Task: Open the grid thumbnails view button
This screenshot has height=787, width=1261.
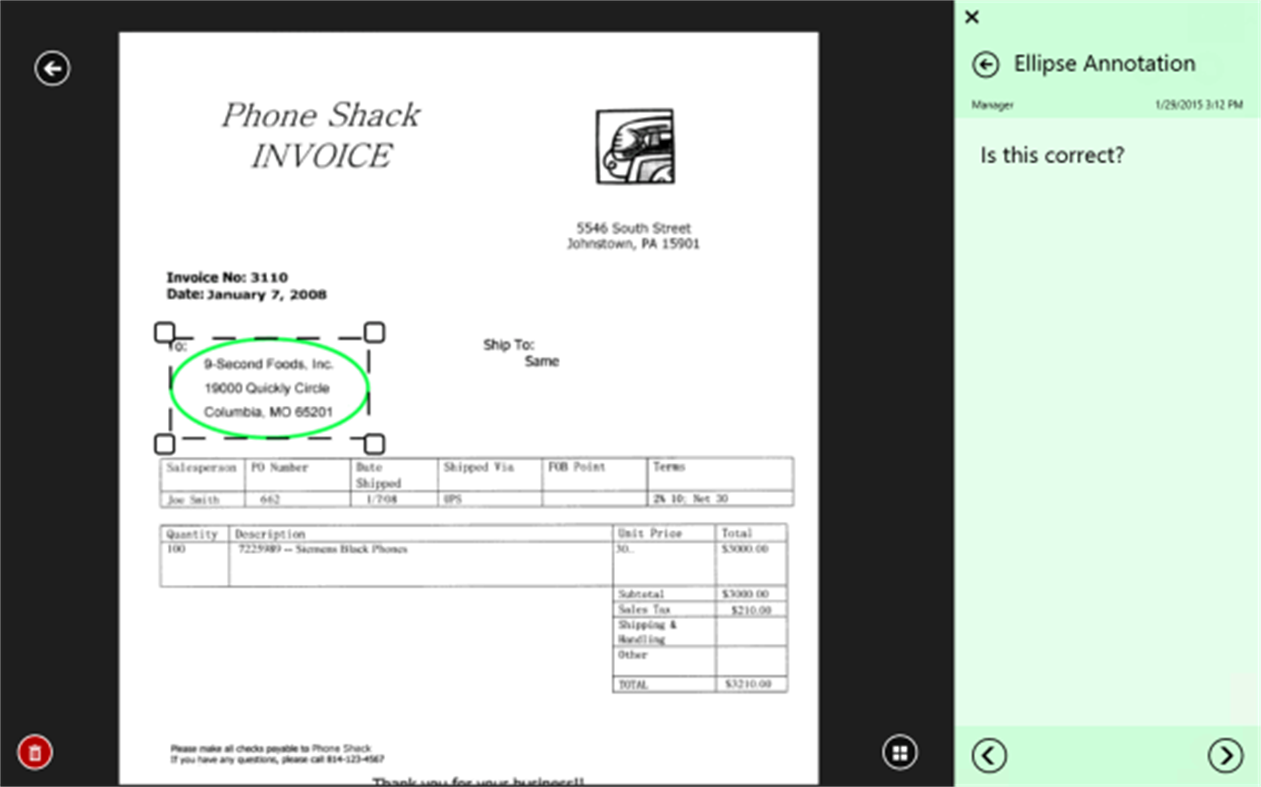Action: coord(900,753)
